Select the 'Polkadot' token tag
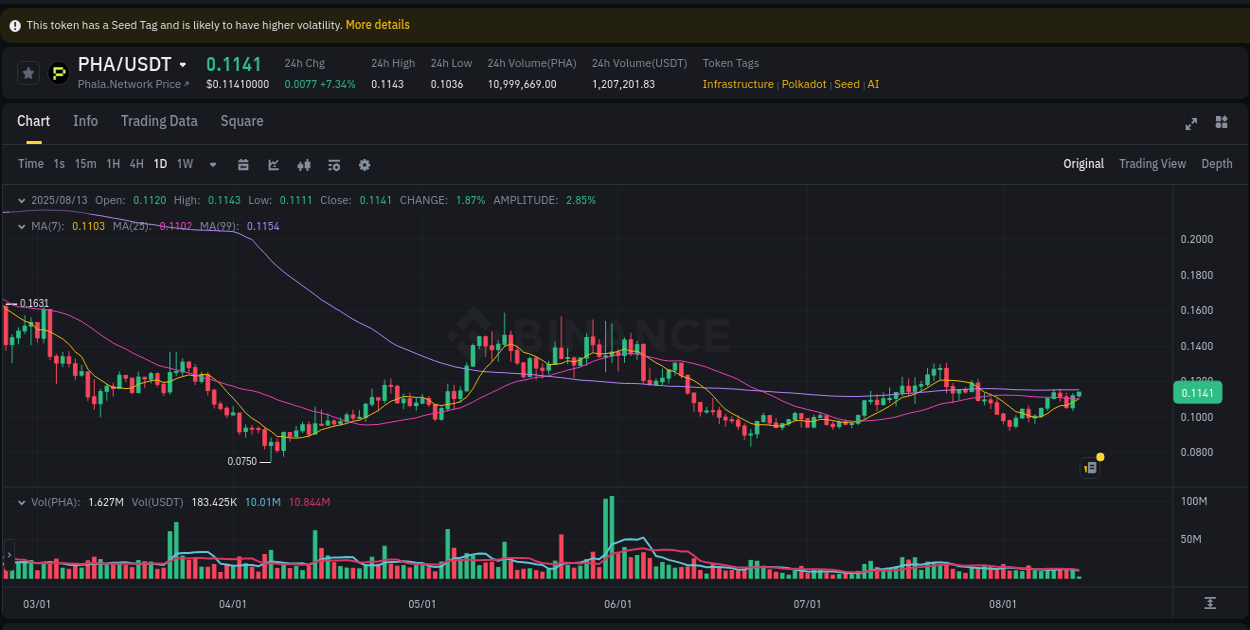Screen dimensions: 1250x630 803,84
